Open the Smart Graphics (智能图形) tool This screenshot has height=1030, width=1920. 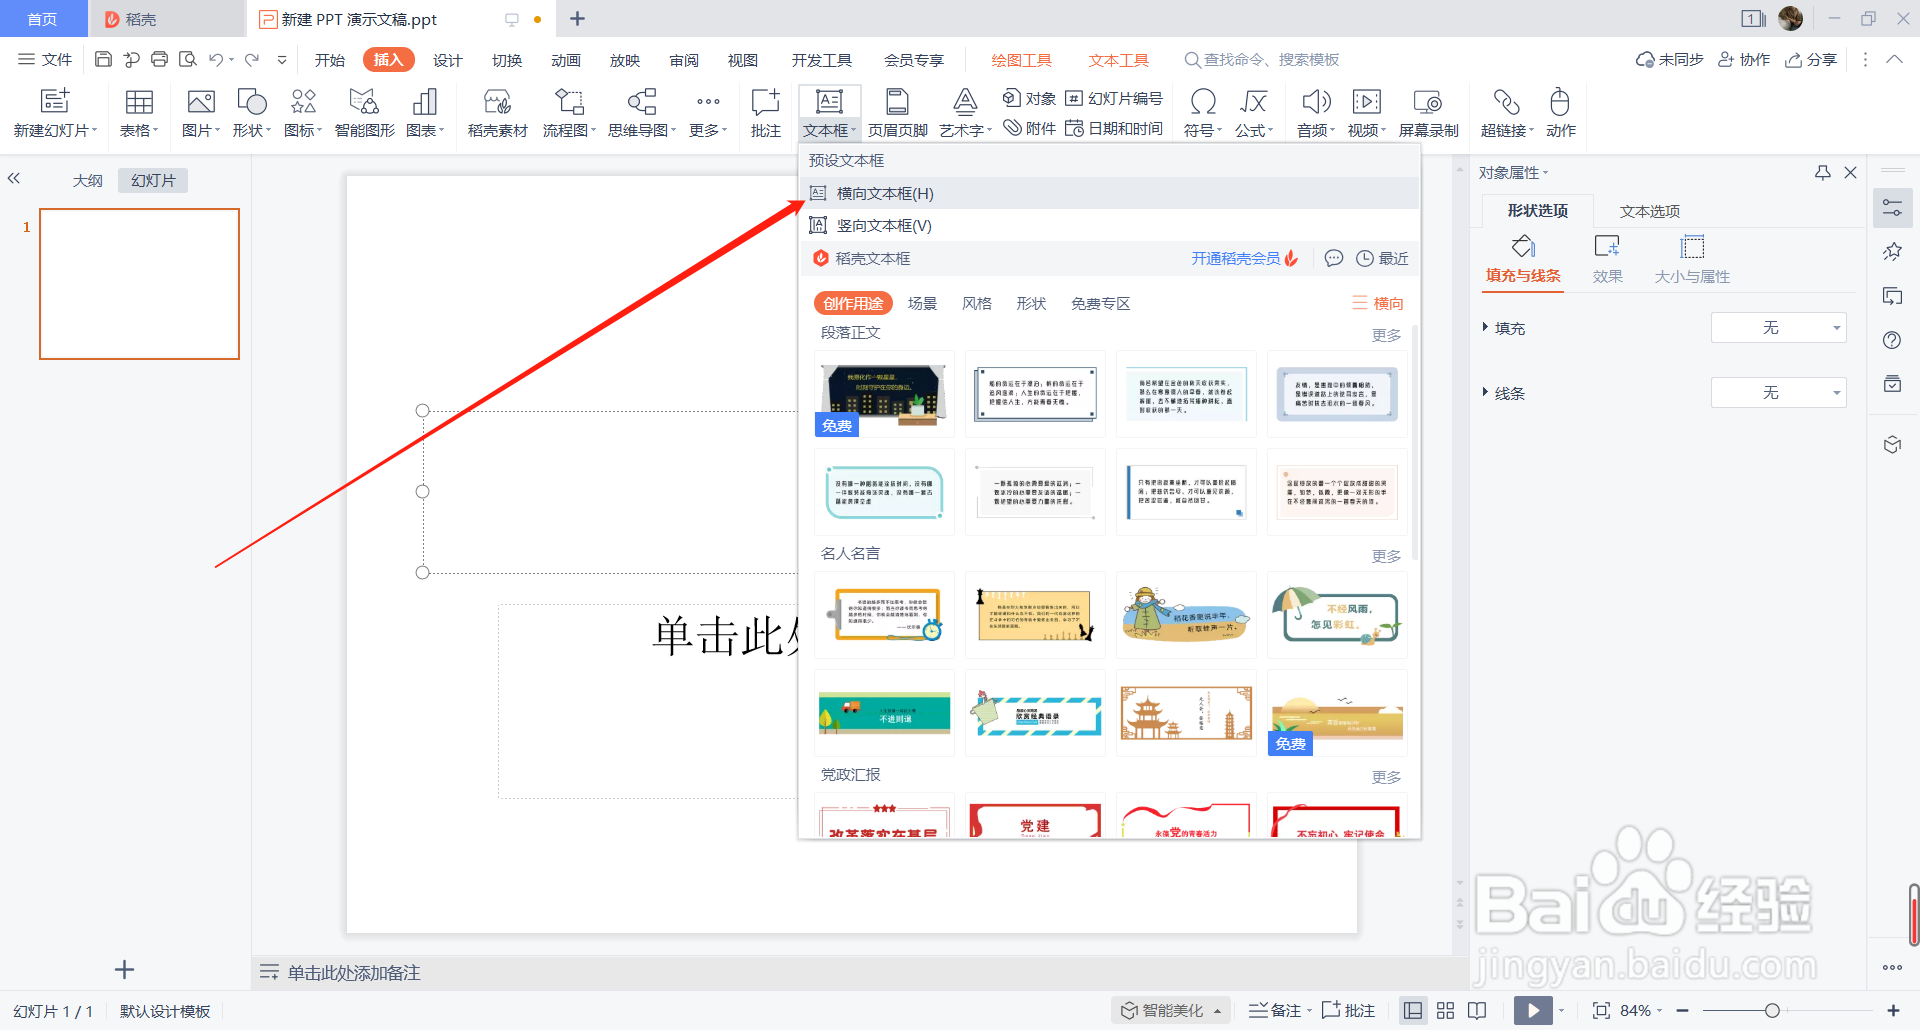pyautogui.click(x=364, y=112)
